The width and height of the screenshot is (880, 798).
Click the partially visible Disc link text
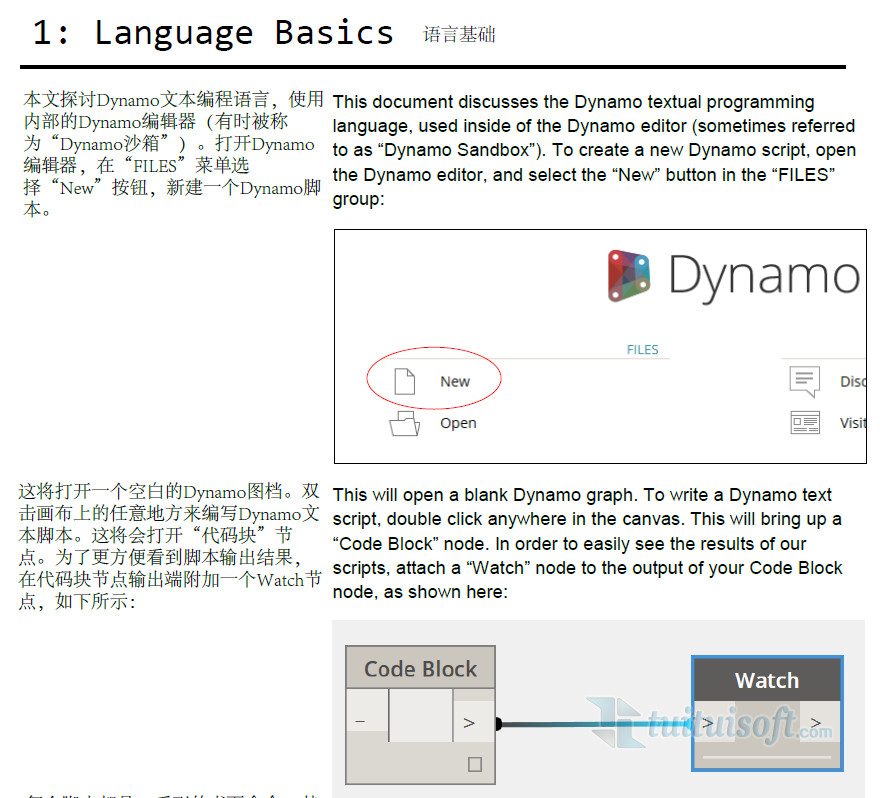coord(852,381)
